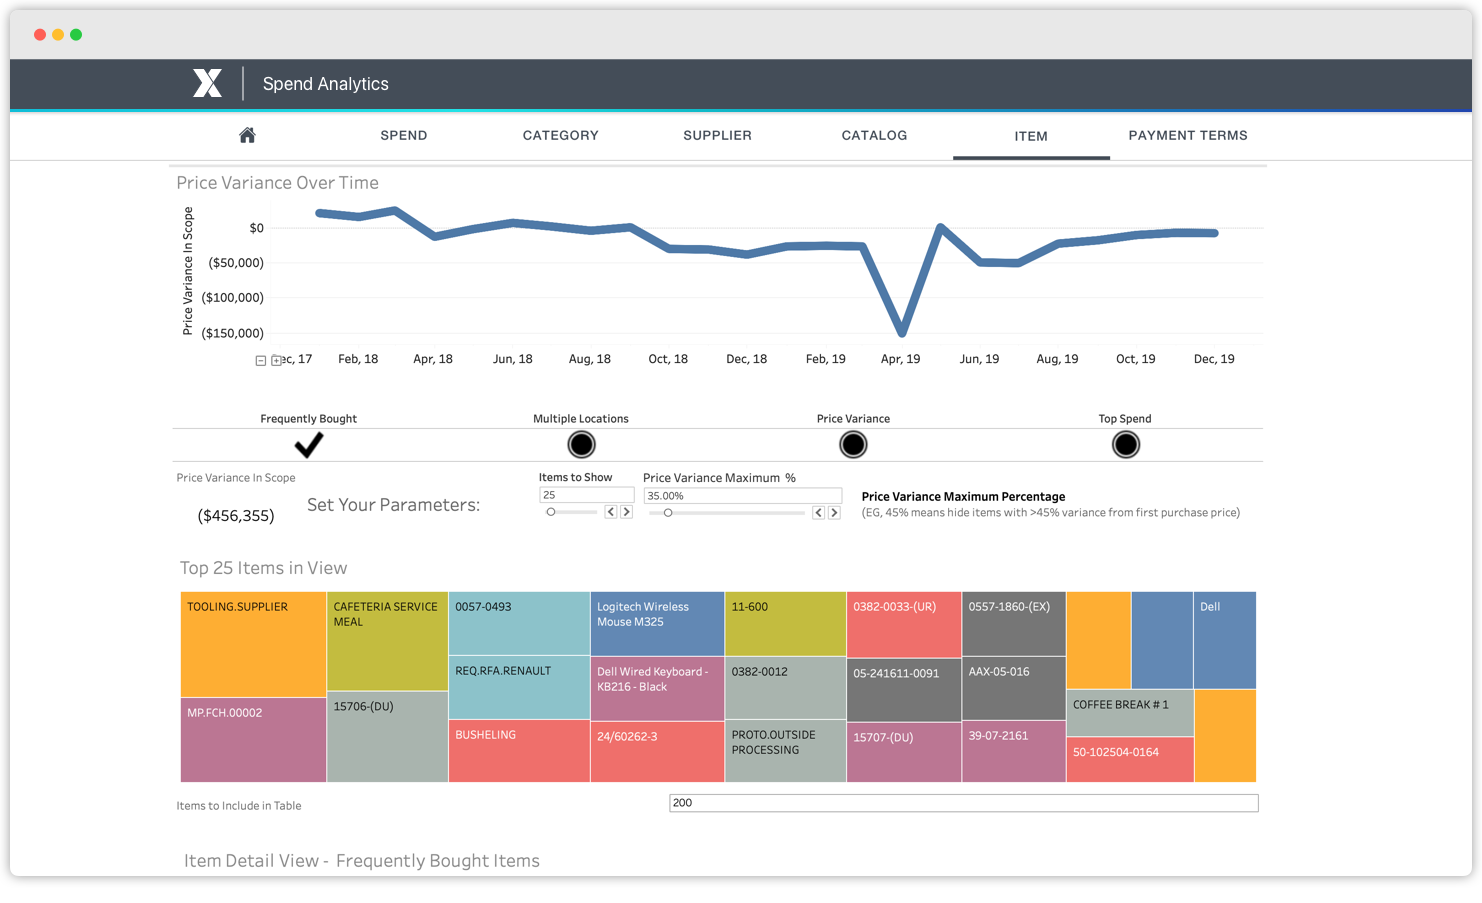Click the home icon in navigation
The height and width of the screenshot is (903, 1482).
coord(247,135)
